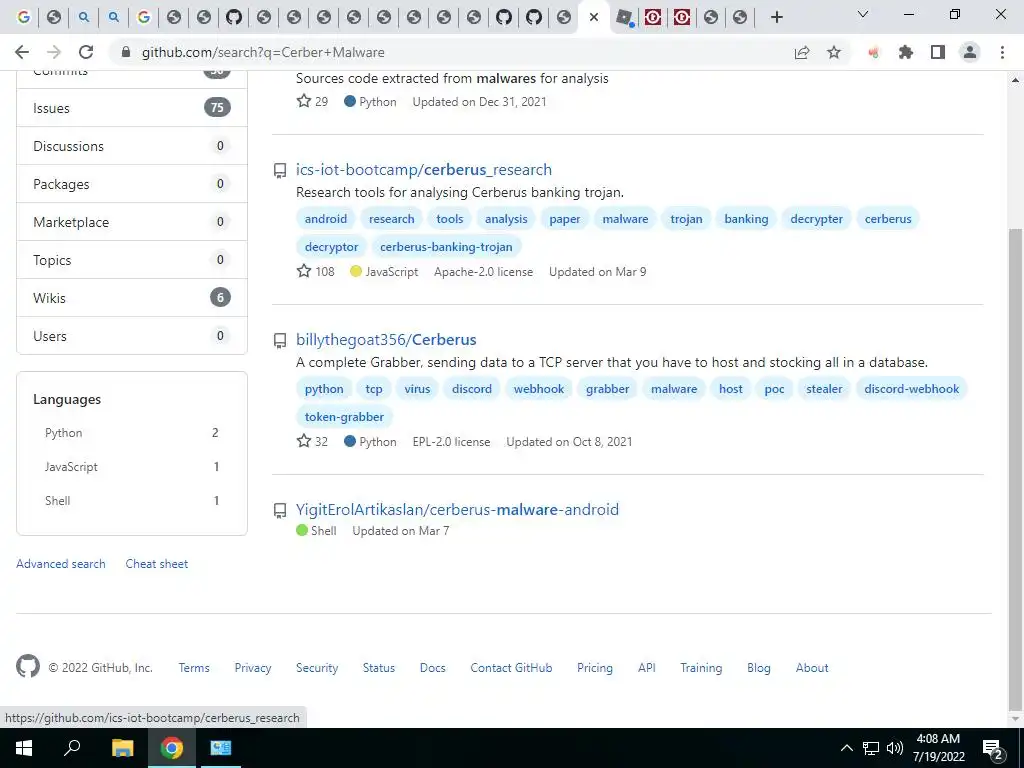Open the footer Security link
1024x768 pixels.
(317, 667)
